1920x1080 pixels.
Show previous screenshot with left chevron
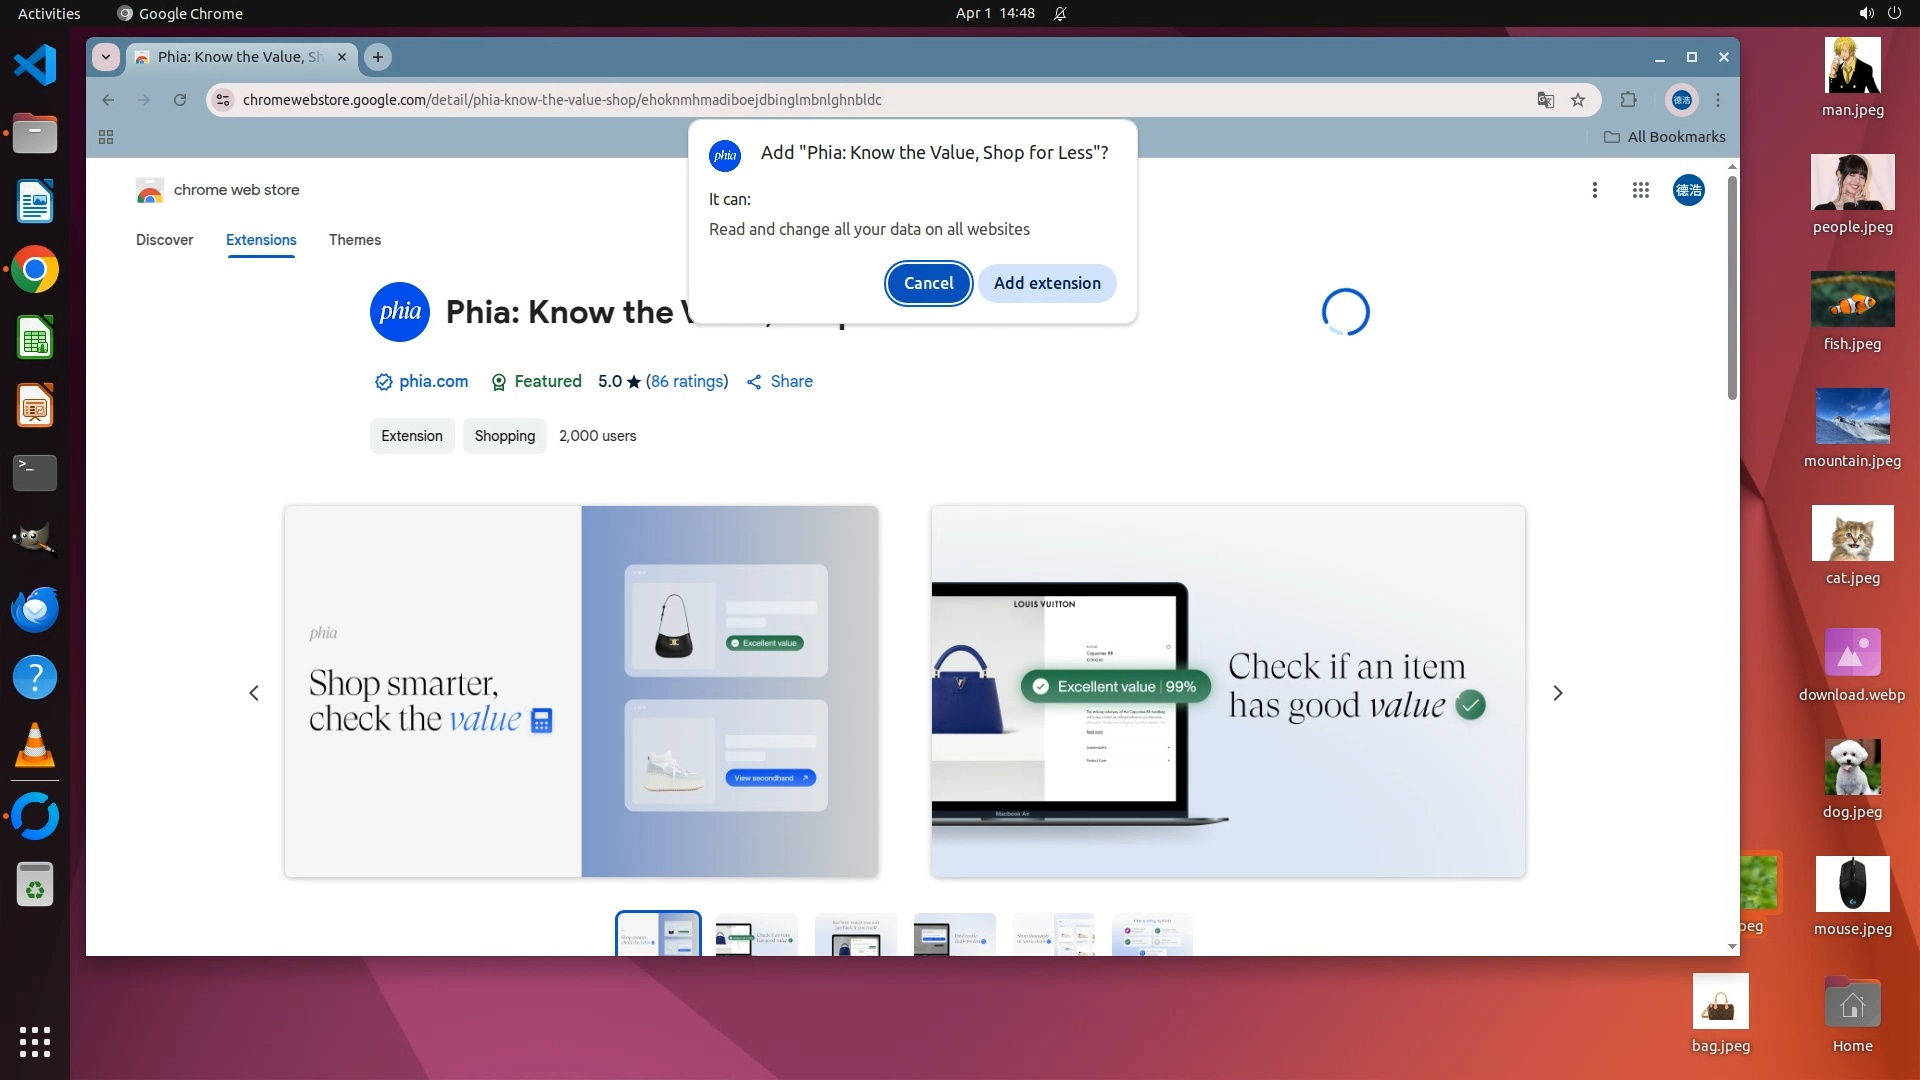[254, 693]
